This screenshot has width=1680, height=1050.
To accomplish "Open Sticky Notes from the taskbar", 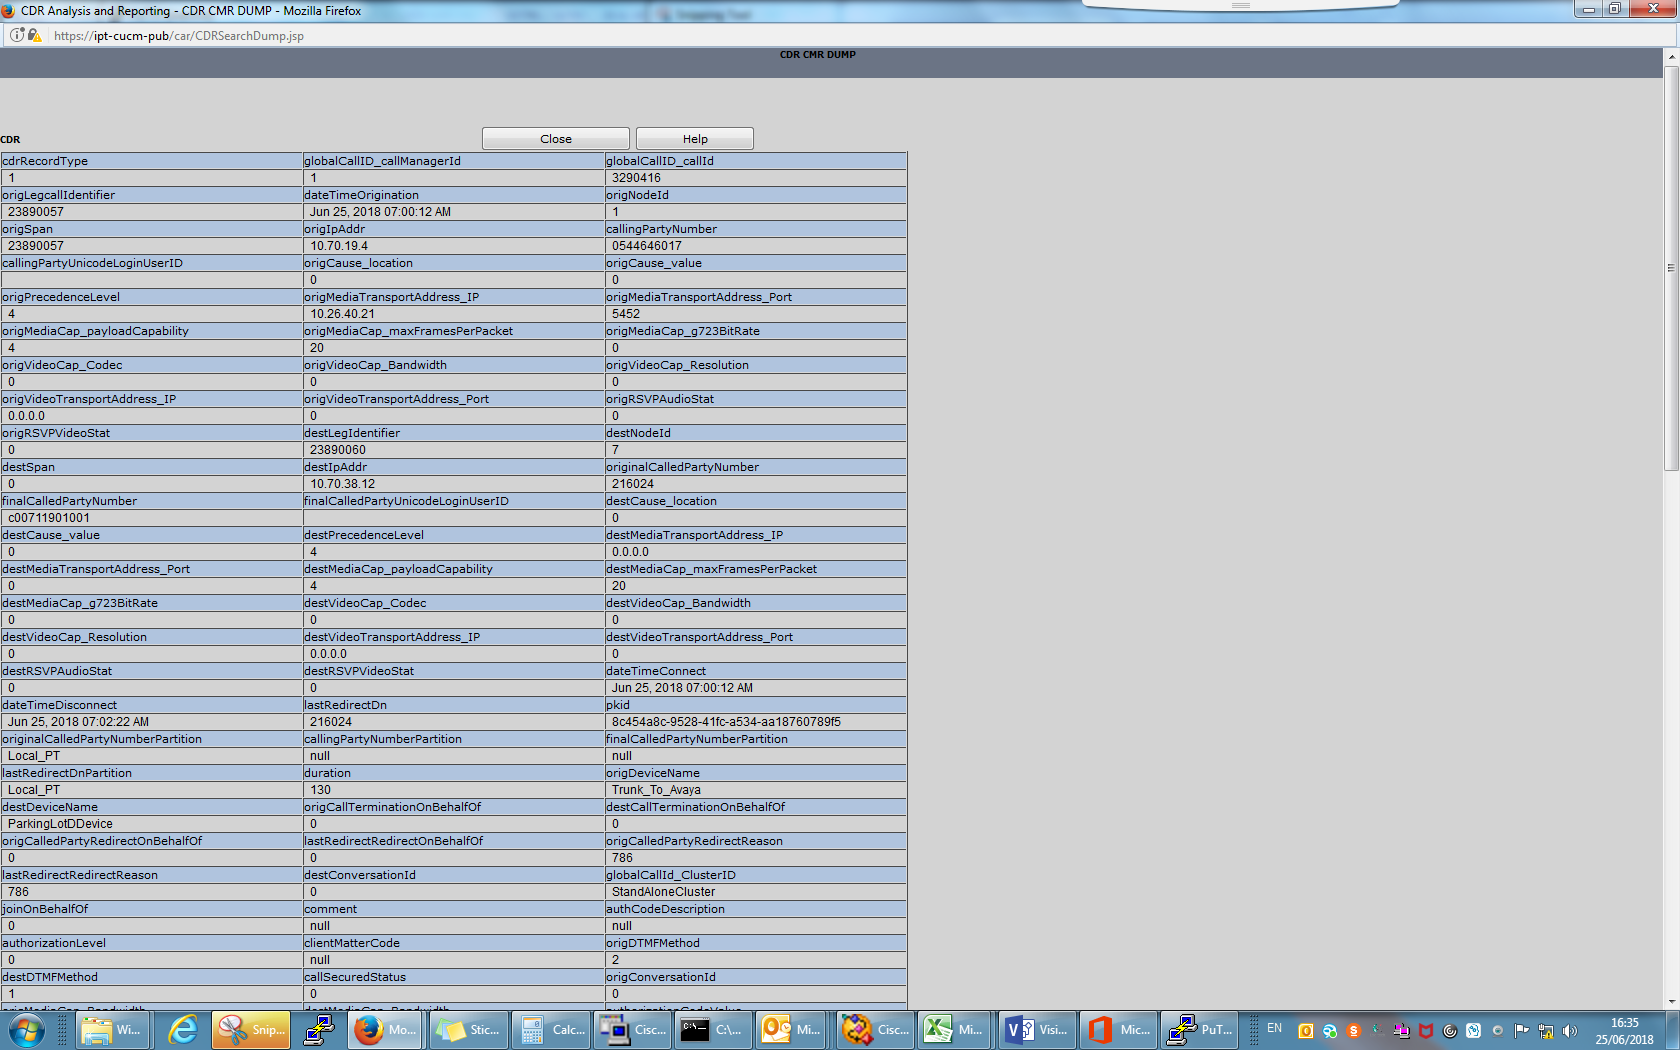I will pyautogui.click(x=467, y=1030).
